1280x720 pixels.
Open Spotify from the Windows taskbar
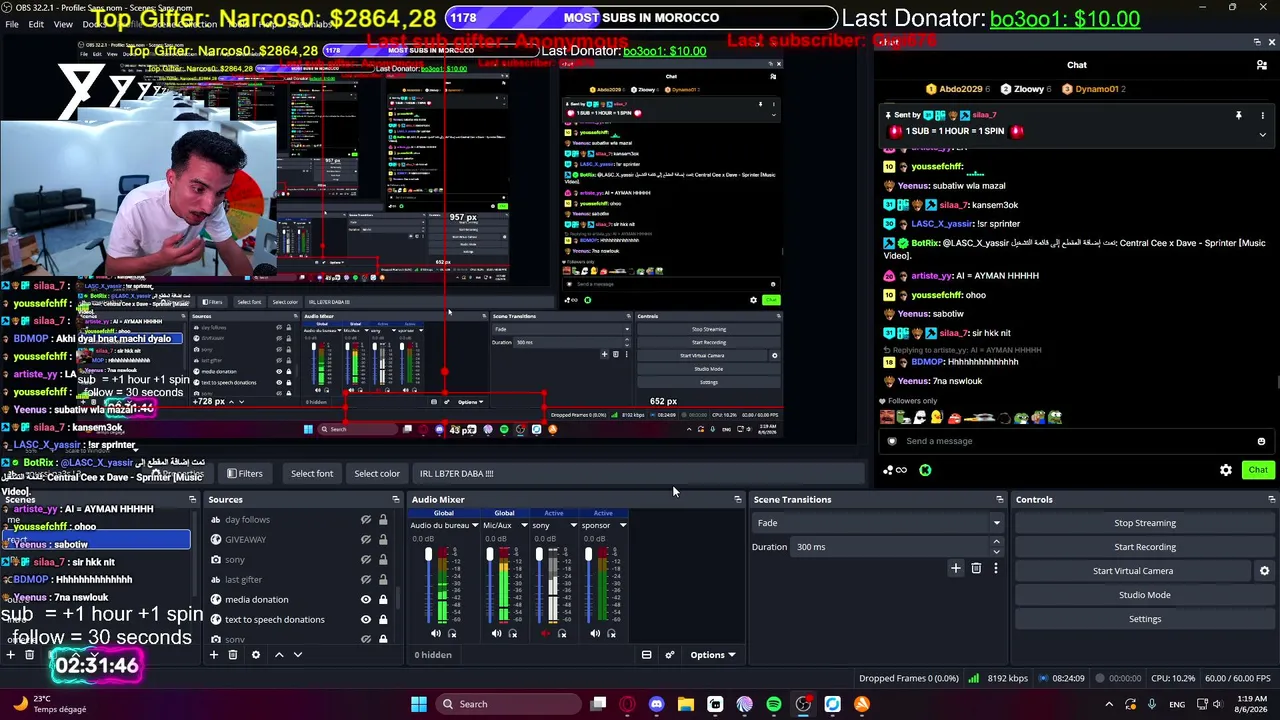pos(774,704)
